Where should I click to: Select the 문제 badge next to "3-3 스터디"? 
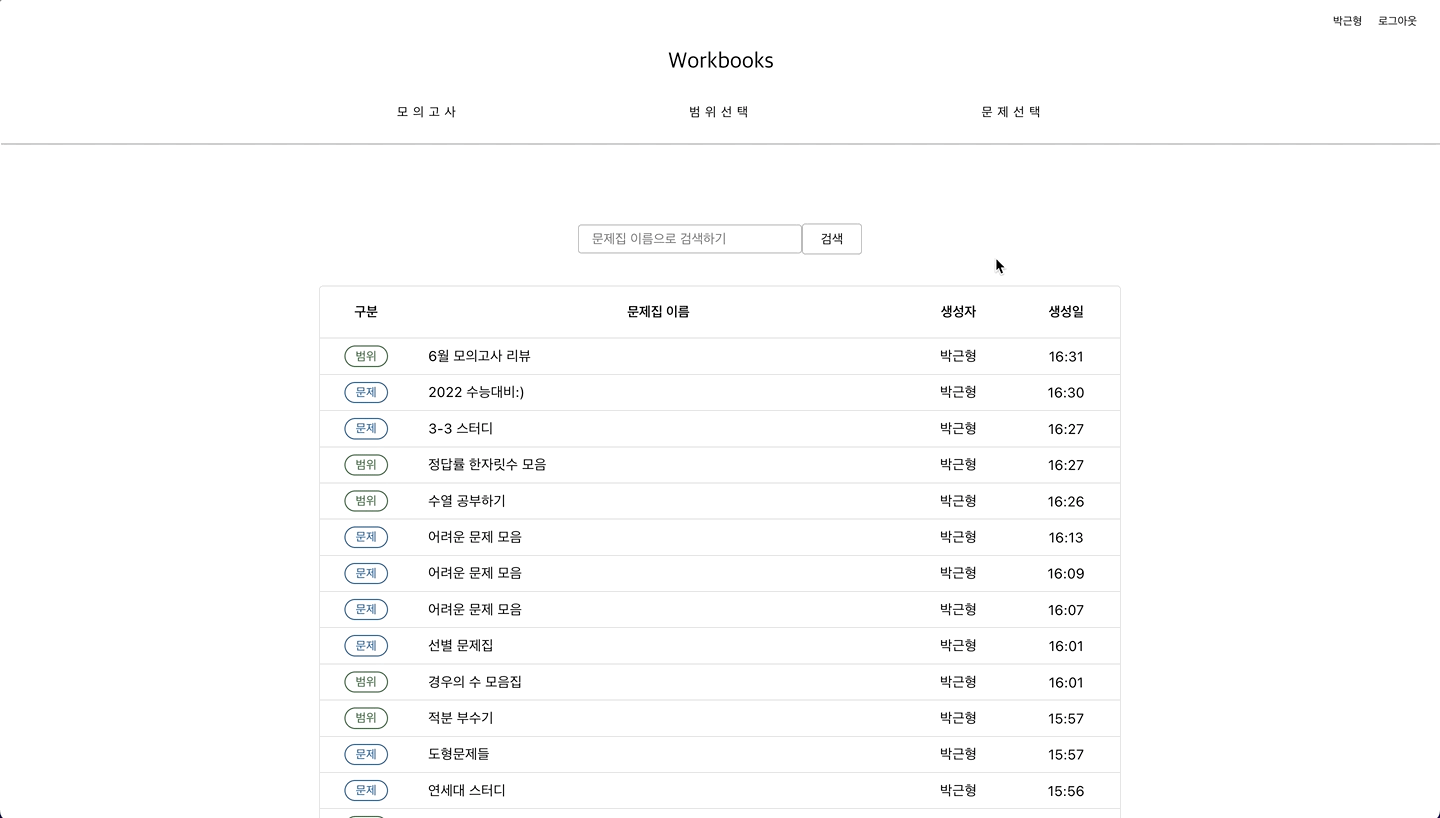click(366, 428)
